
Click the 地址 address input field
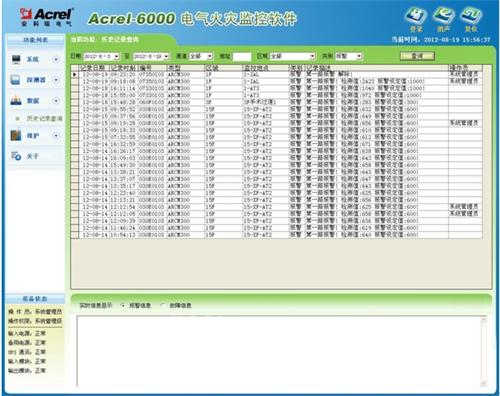point(241,56)
